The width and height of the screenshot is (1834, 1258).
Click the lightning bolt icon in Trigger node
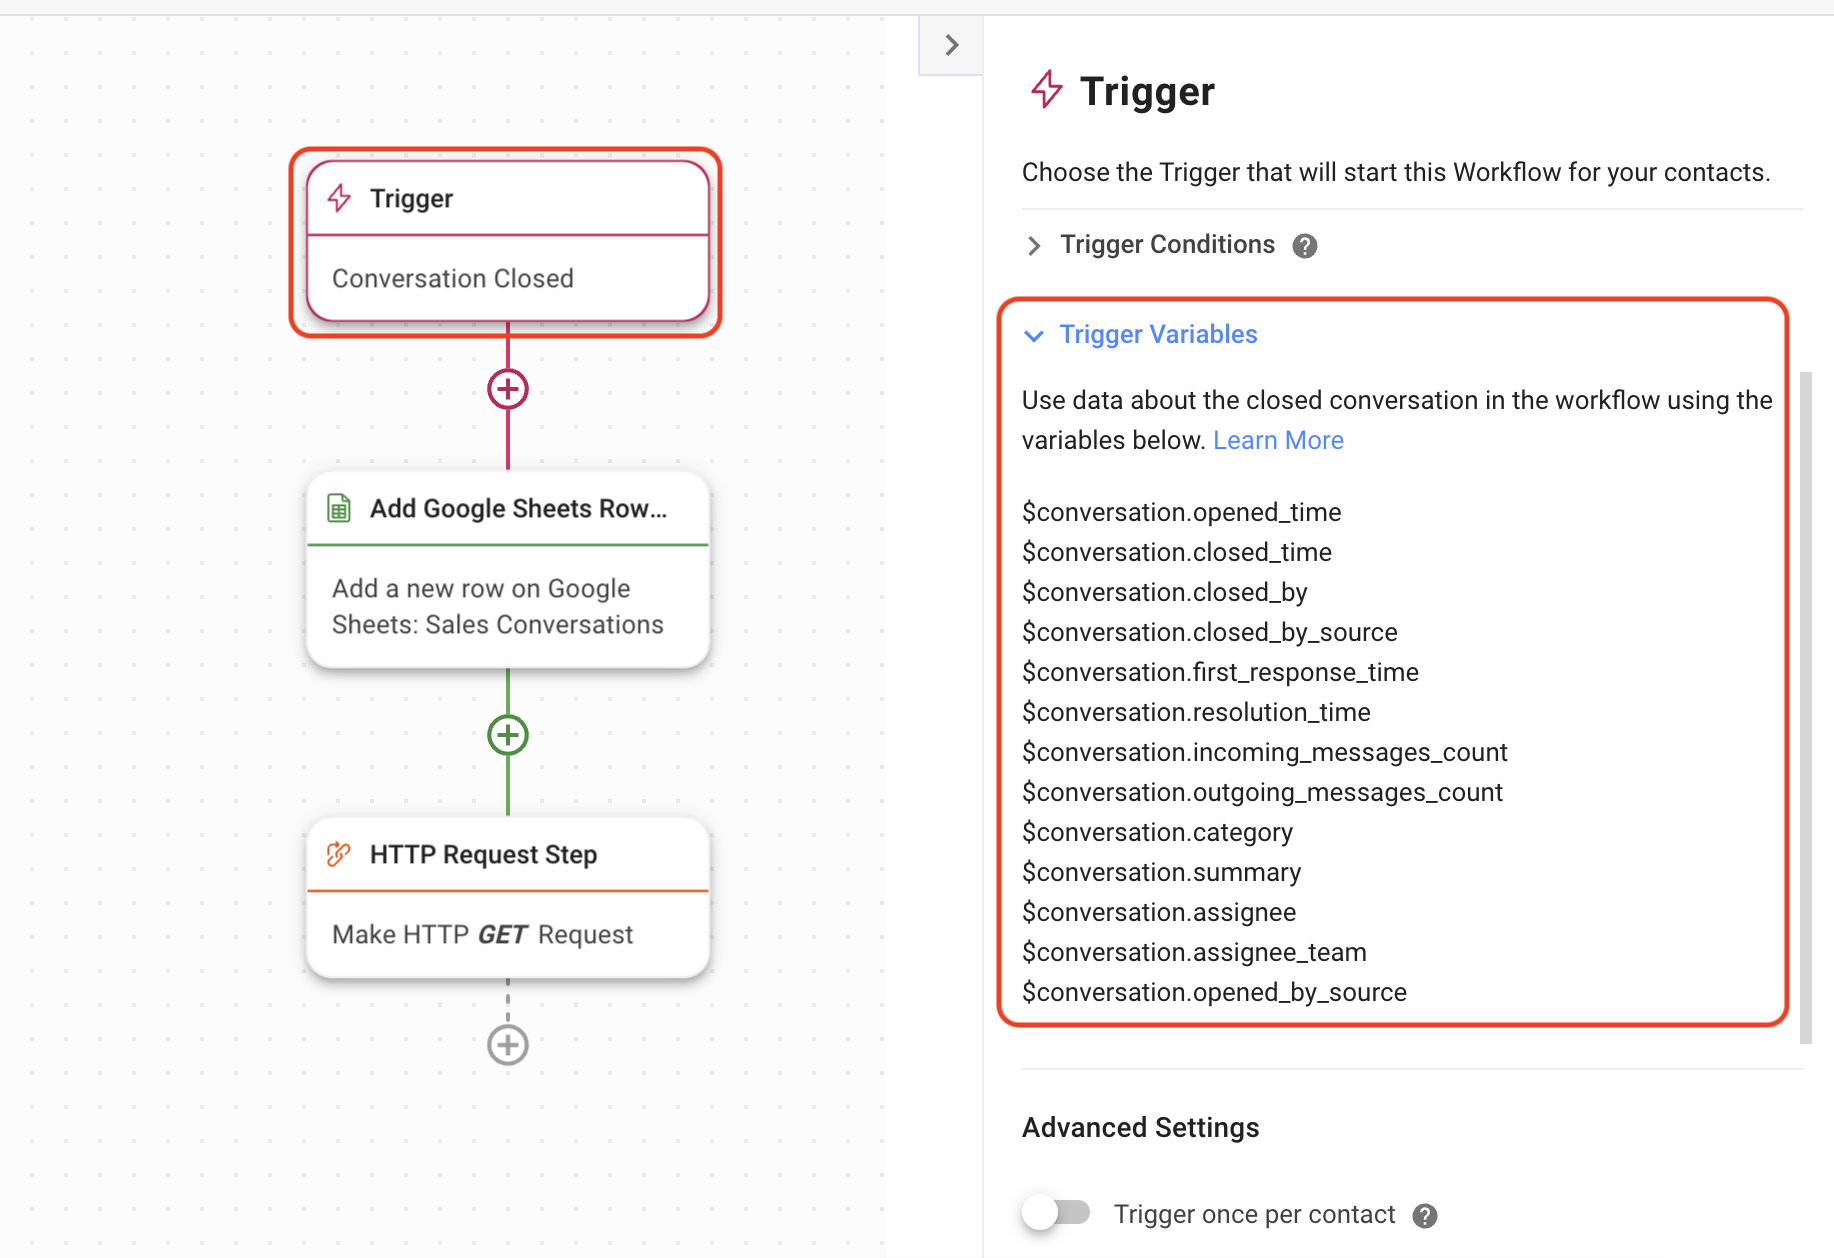point(340,198)
